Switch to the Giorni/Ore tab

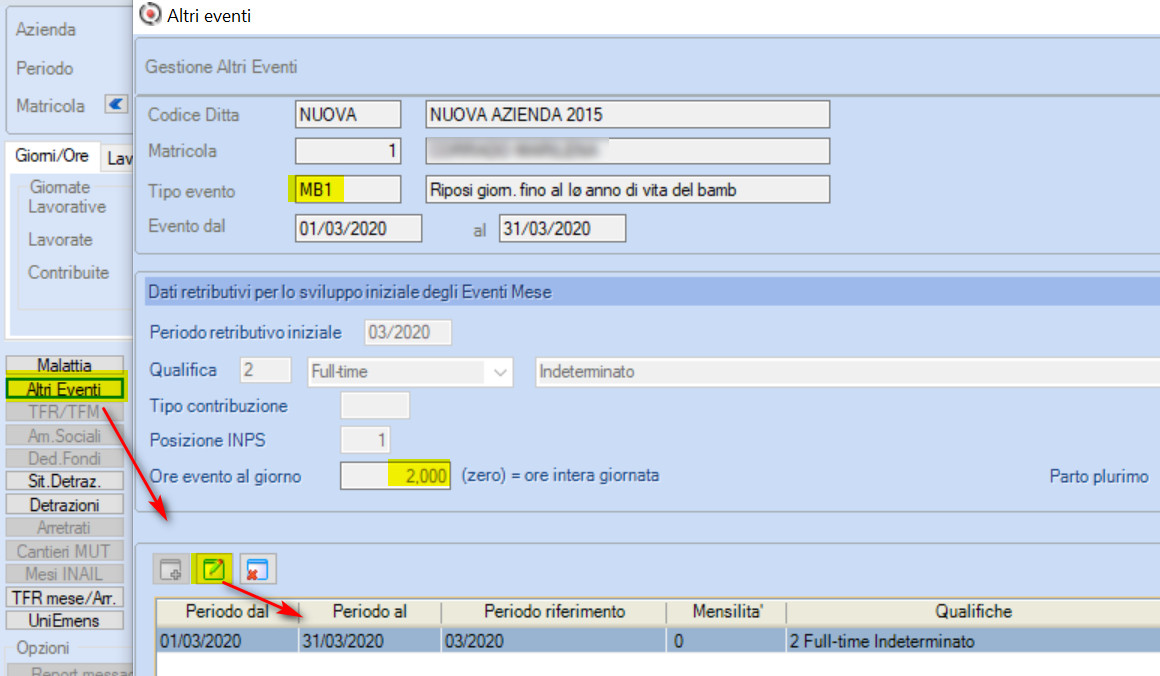coord(52,156)
